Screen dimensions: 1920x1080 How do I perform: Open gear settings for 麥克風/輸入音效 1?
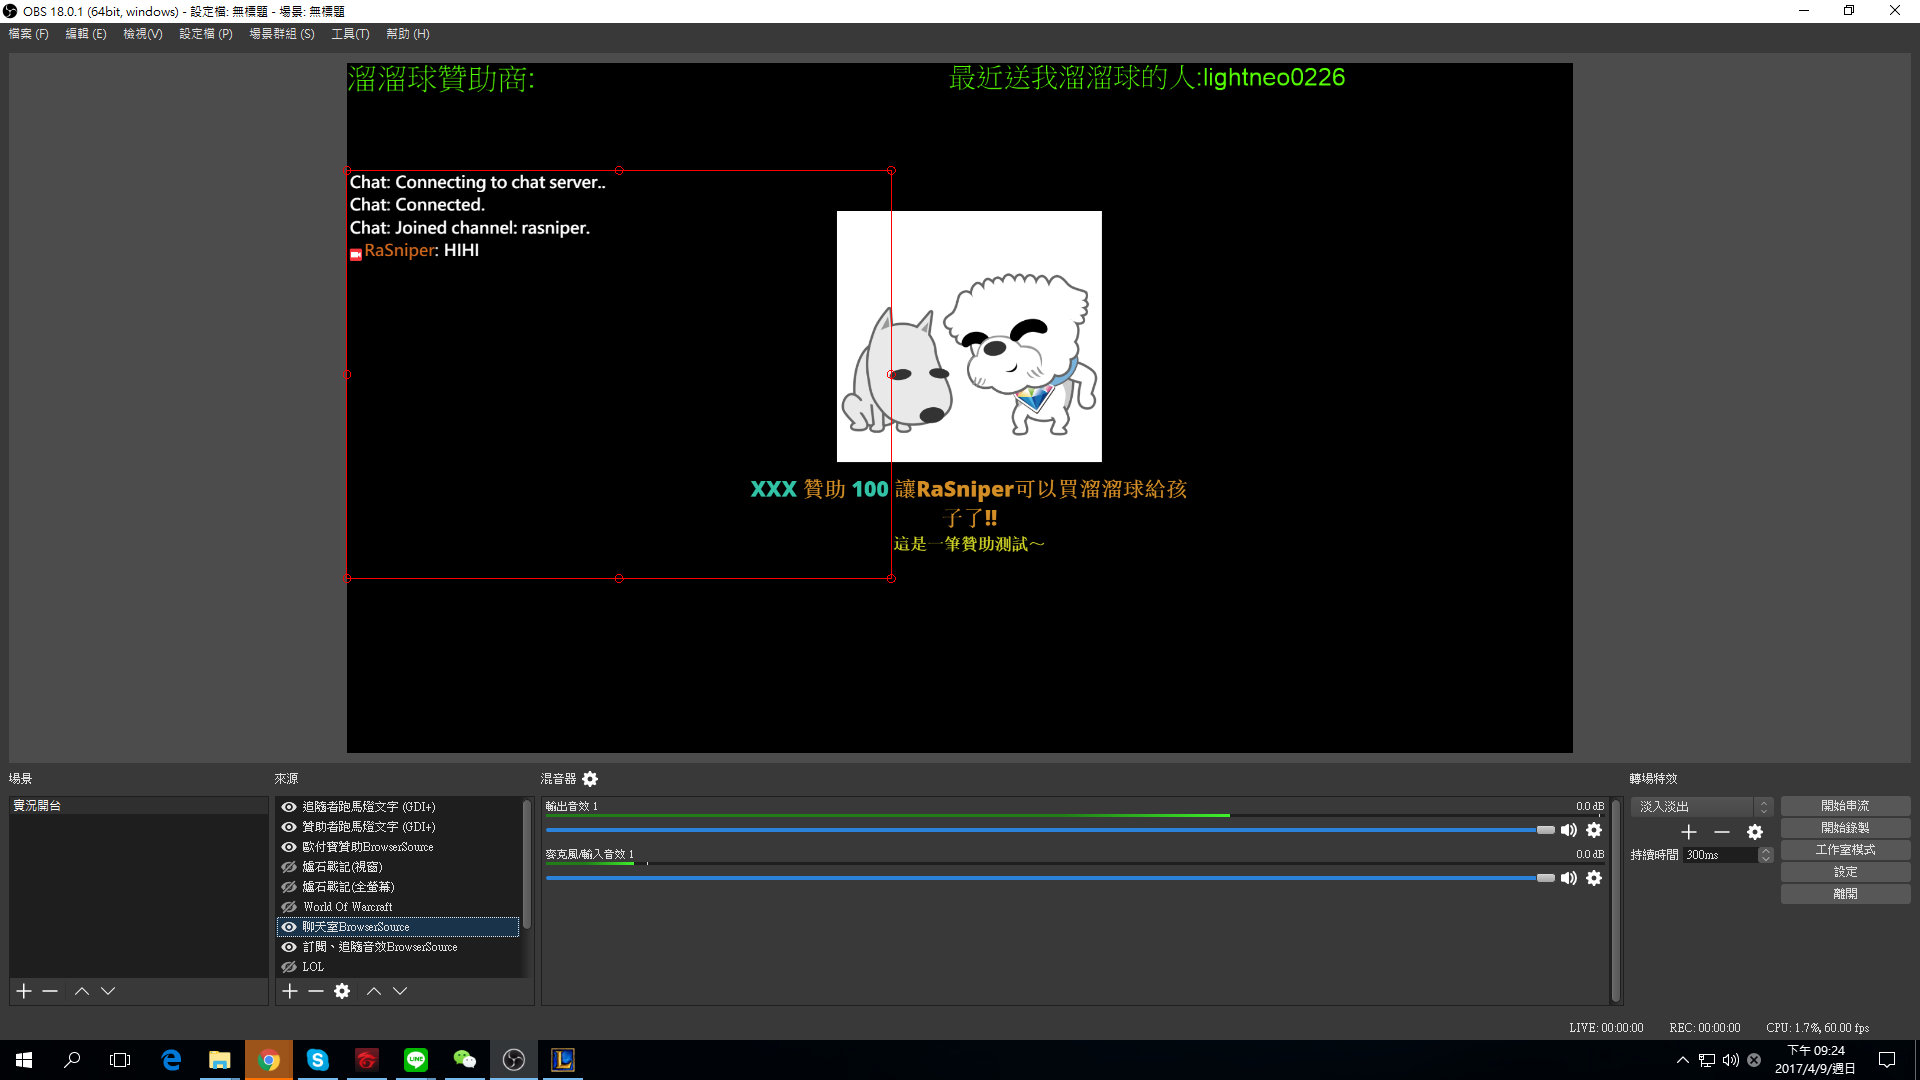[1594, 878]
